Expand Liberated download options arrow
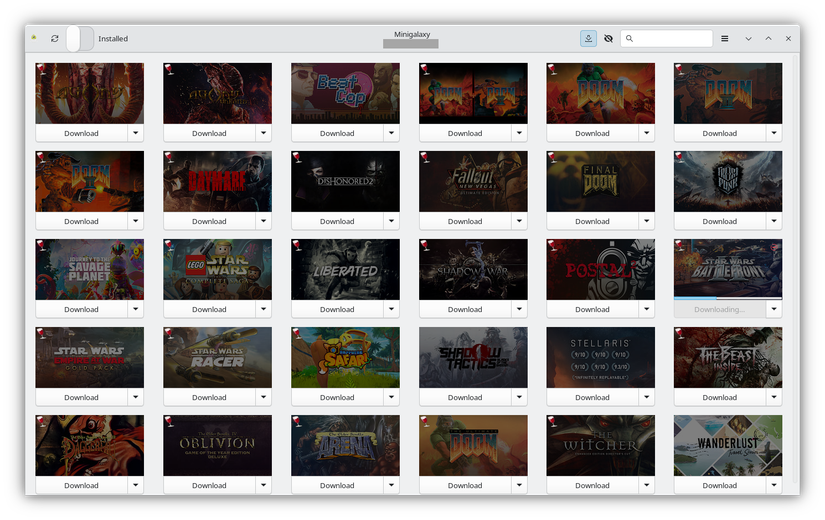The height and width of the screenshot is (520, 825). tap(391, 309)
